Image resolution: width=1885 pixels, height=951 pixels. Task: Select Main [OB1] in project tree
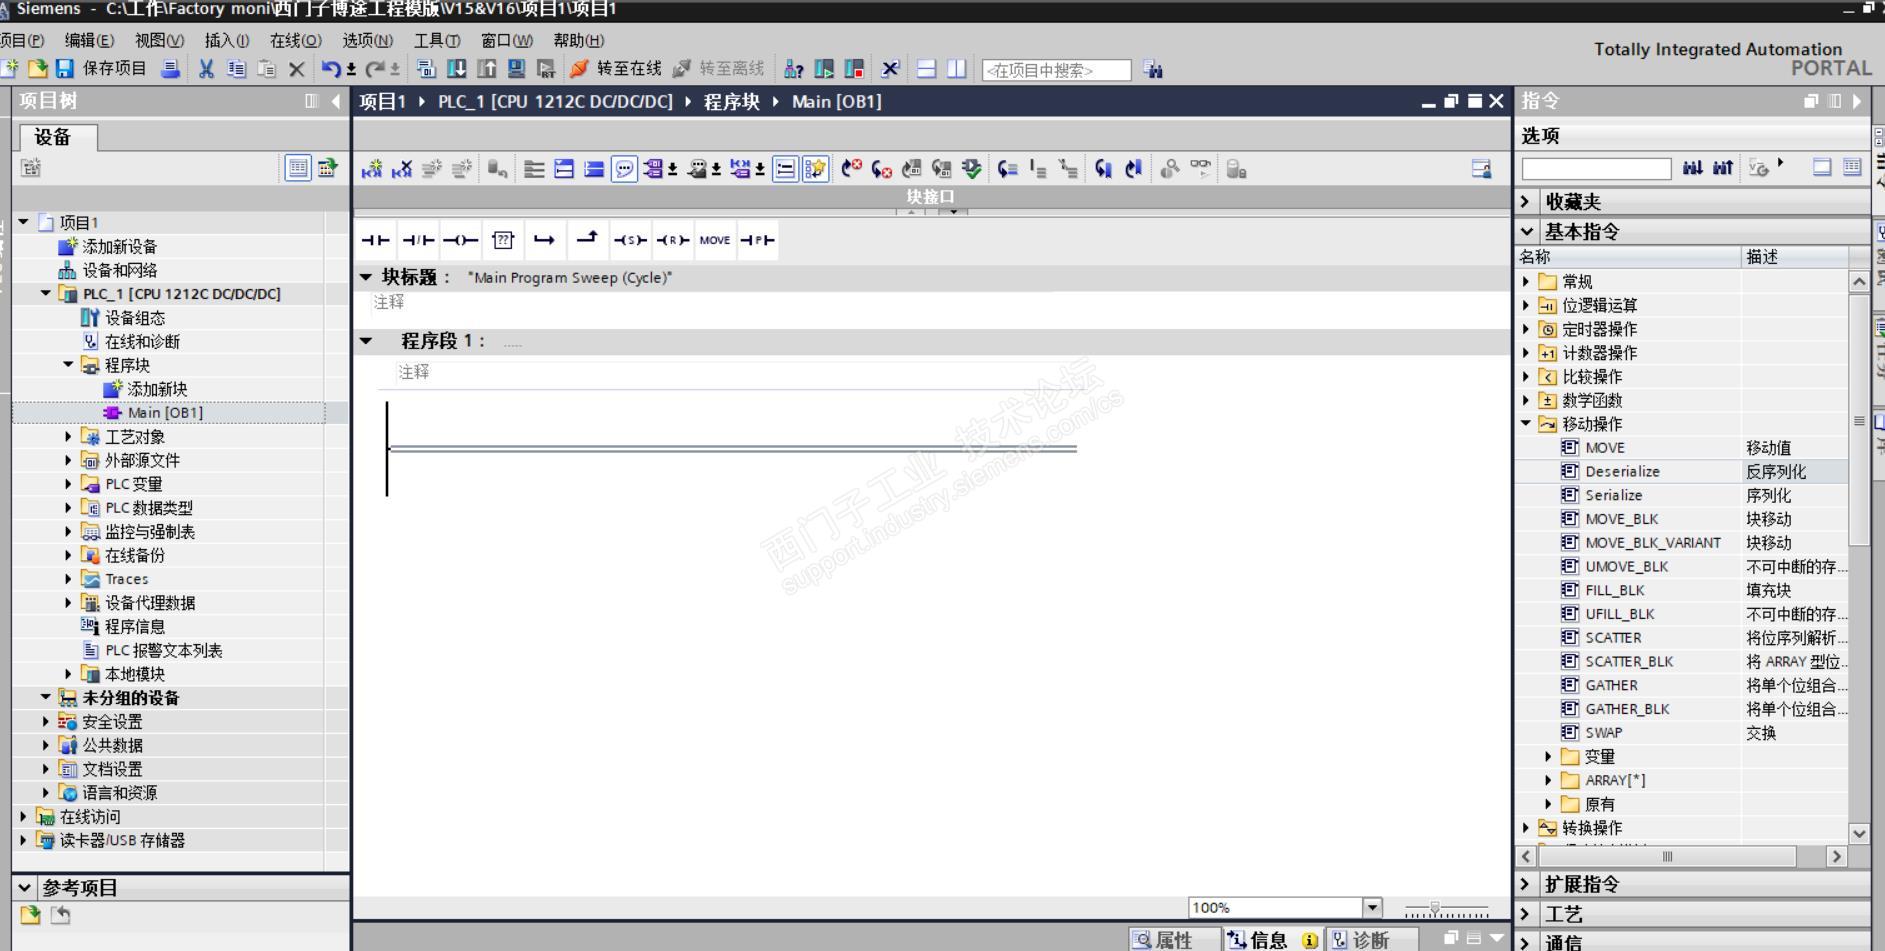165,412
